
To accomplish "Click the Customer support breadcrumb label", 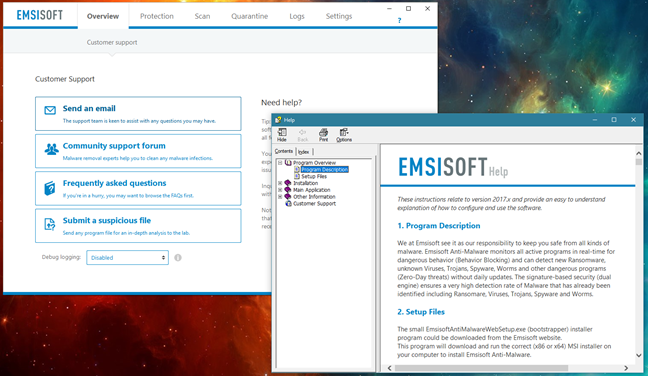I will pos(112,42).
